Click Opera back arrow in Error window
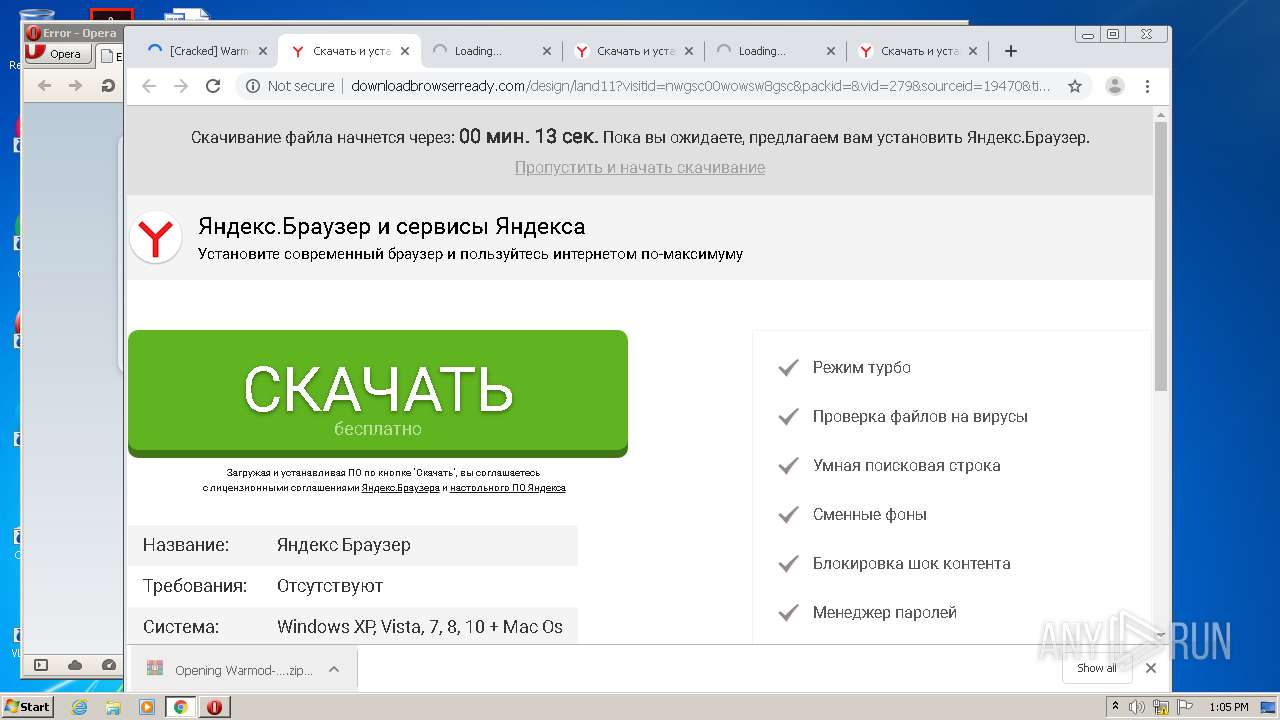The width and height of the screenshot is (1280, 720). [x=44, y=86]
